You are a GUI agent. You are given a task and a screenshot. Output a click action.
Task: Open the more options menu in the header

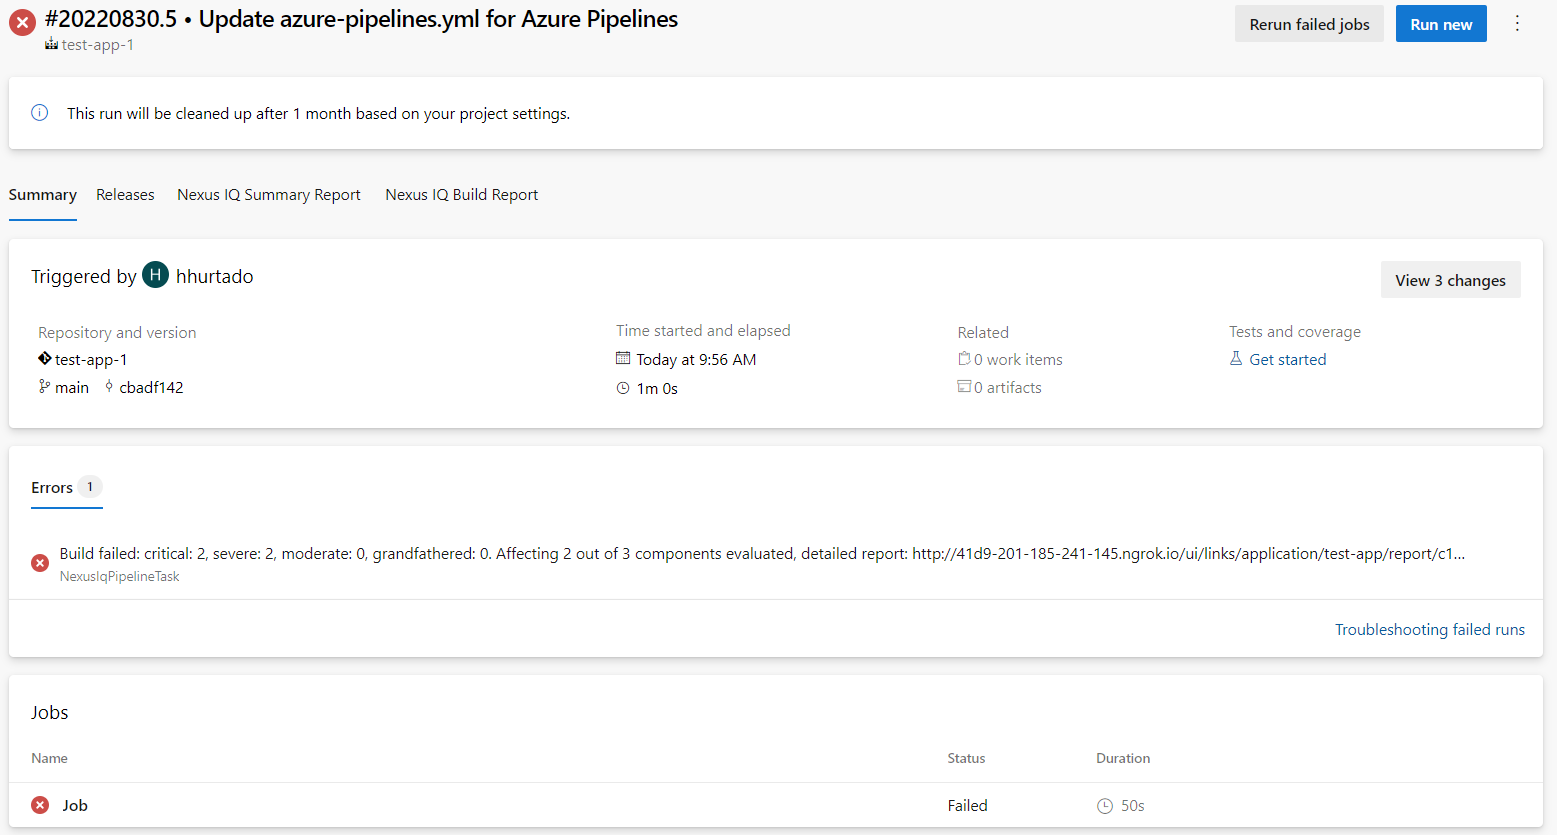pyautogui.click(x=1517, y=23)
